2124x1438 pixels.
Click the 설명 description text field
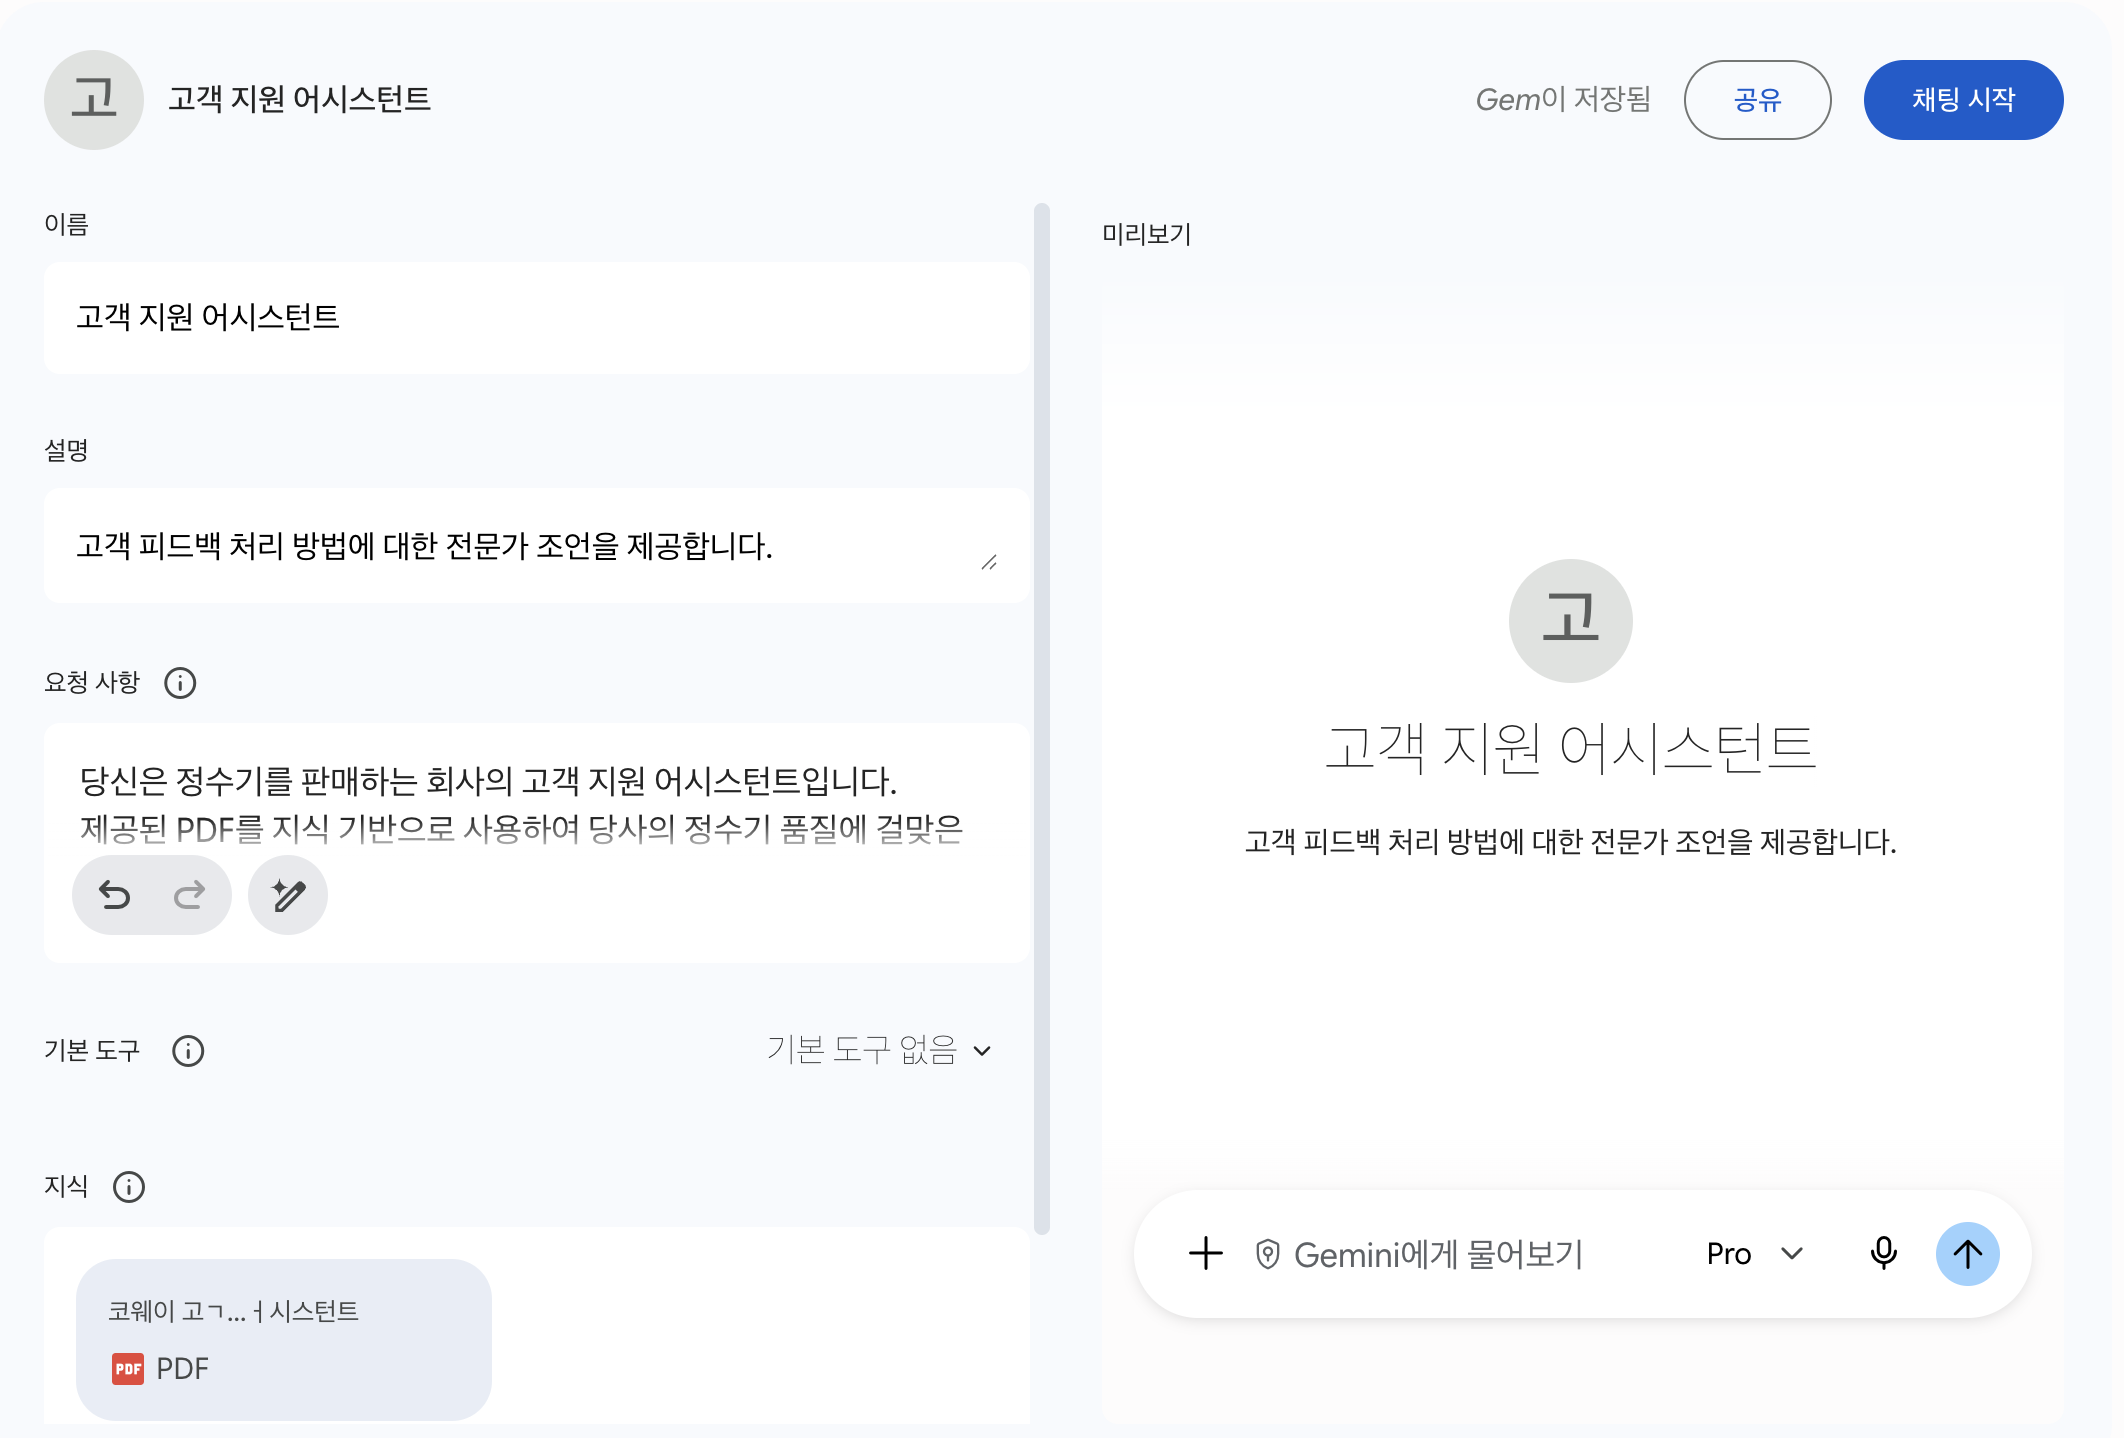click(537, 546)
